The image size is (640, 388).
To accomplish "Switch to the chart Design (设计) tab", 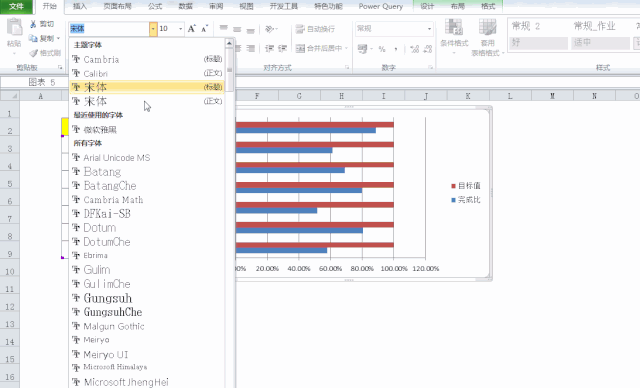I will pos(427,6).
